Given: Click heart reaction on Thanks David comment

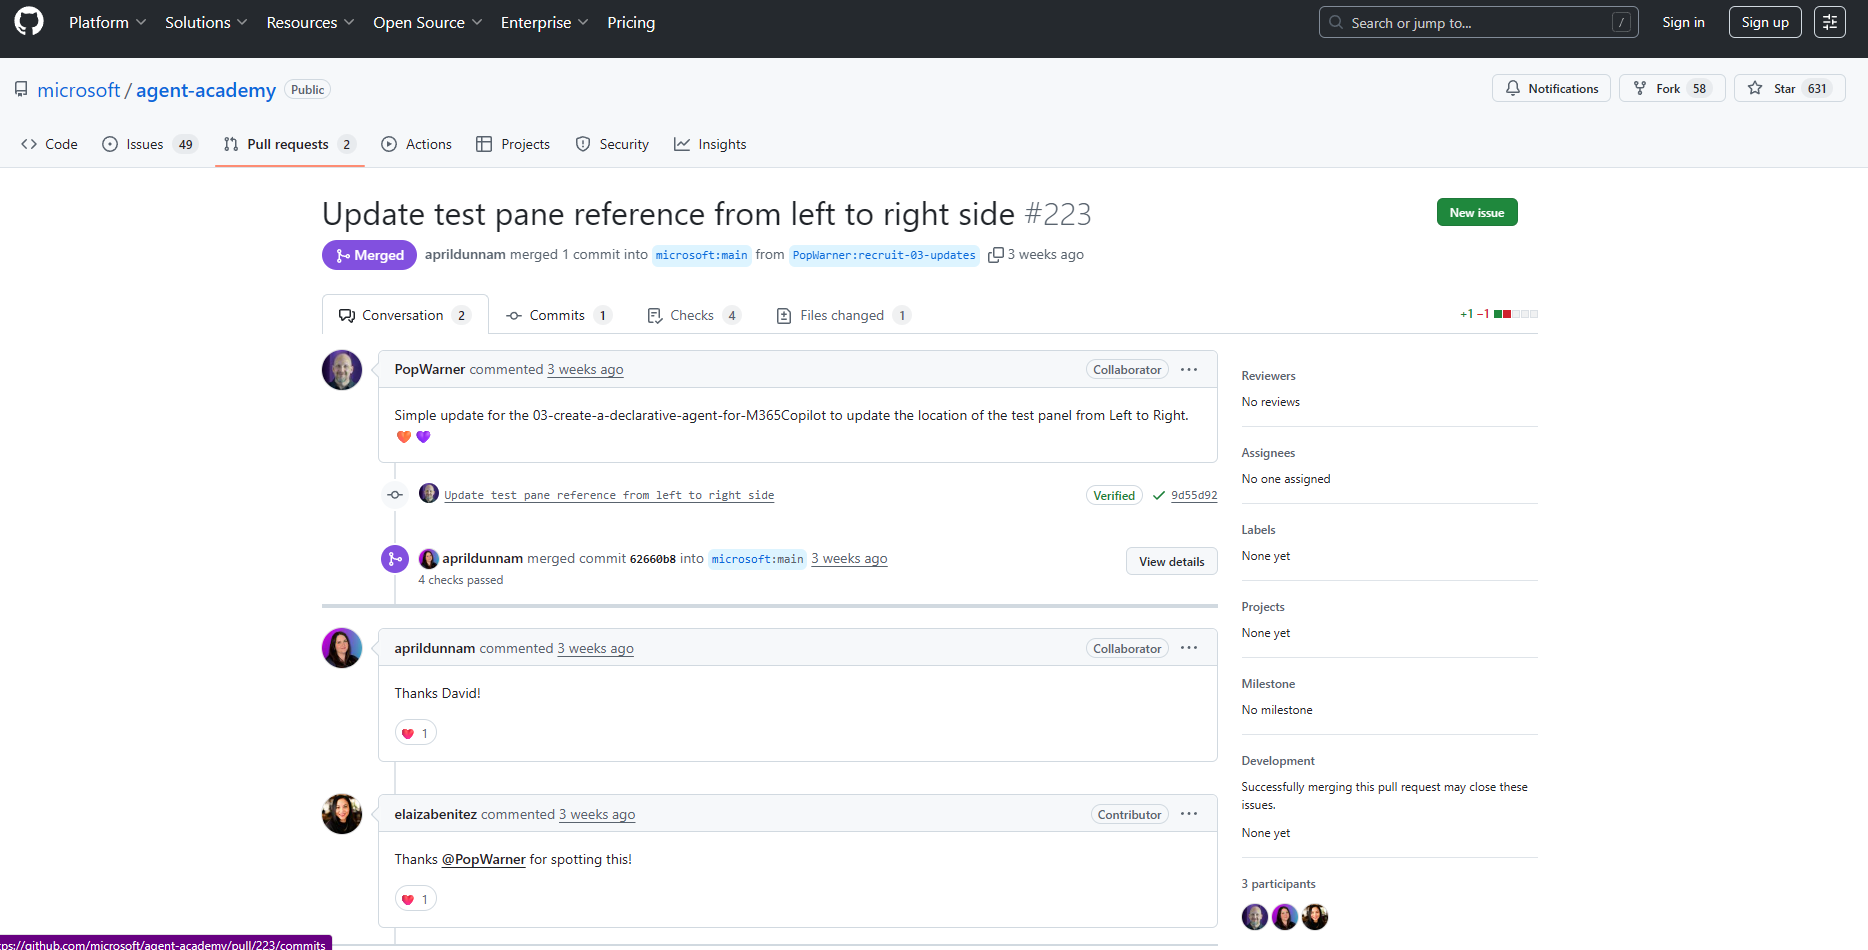Looking at the screenshot, I should 415,733.
